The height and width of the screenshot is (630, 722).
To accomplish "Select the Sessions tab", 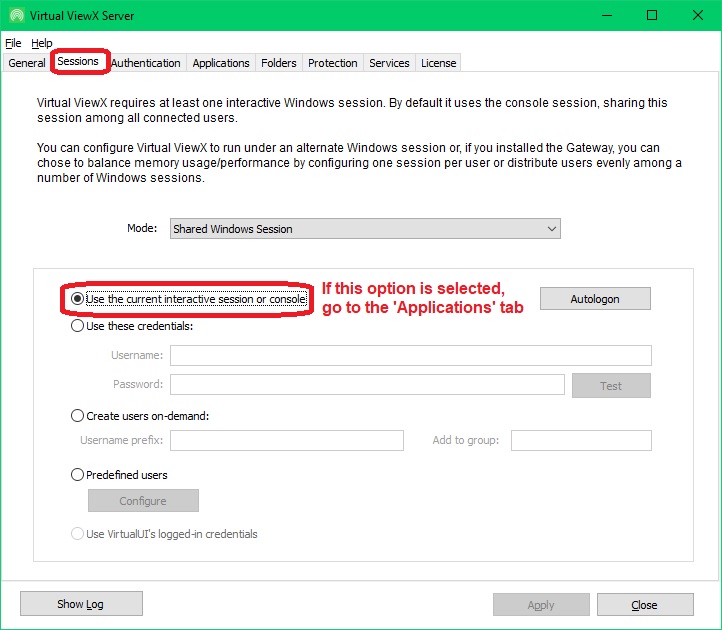I will pos(78,61).
